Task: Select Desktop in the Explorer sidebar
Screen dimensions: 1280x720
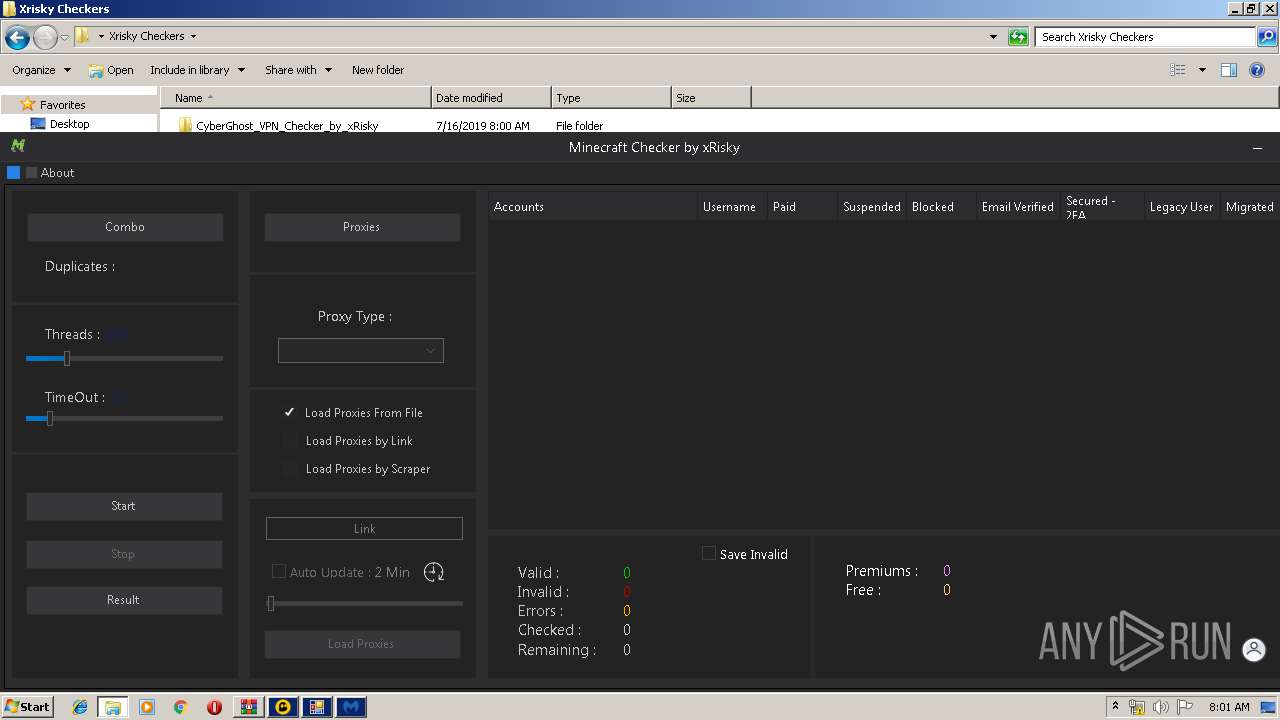Action: coord(69,124)
